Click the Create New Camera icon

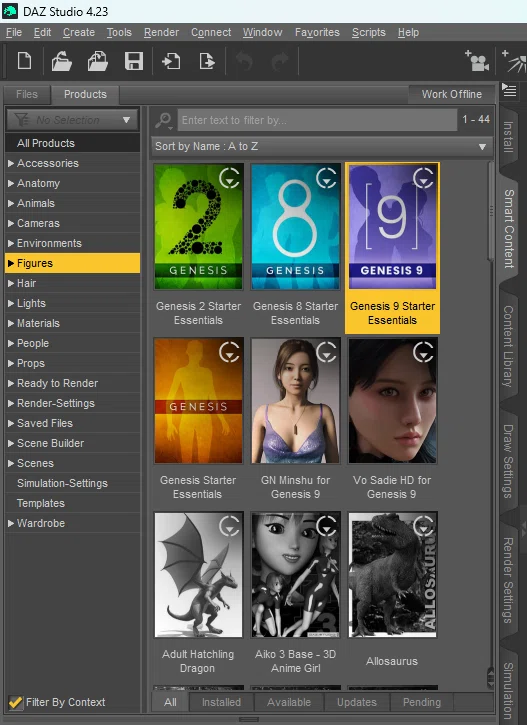pos(477,61)
